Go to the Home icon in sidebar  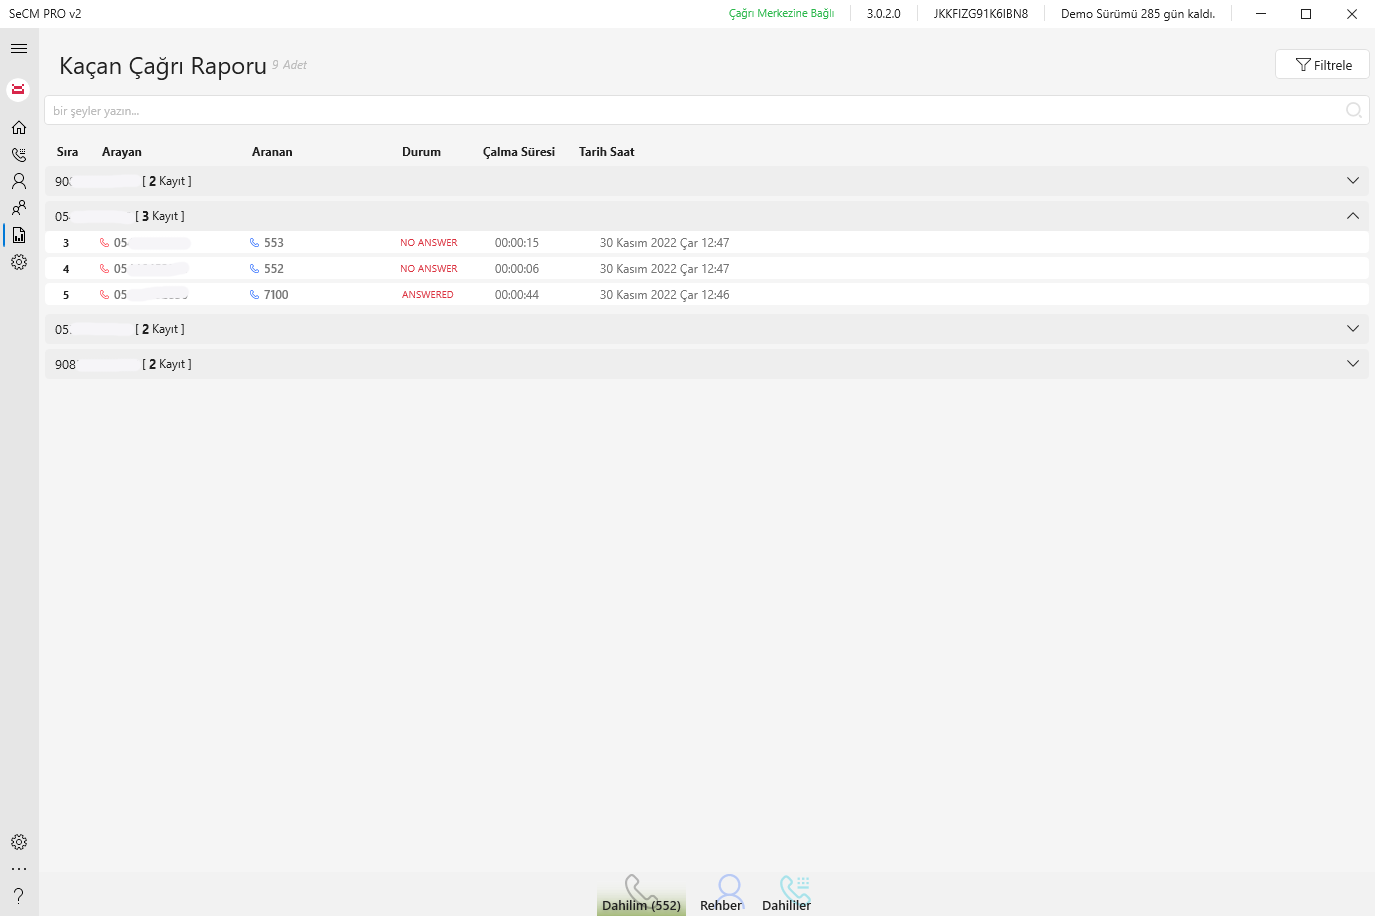pyautogui.click(x=19, y=127)
